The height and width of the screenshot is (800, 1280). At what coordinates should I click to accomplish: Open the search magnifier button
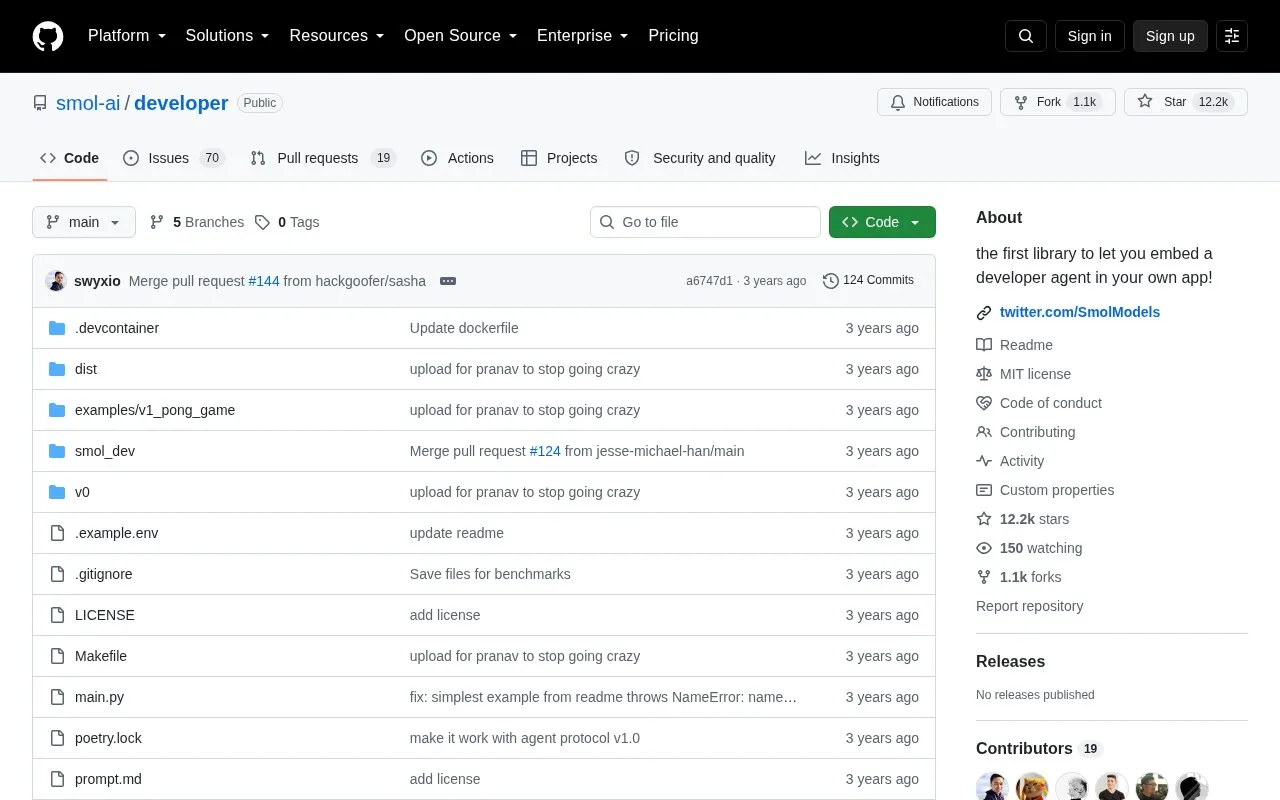tap(1026, 36)
